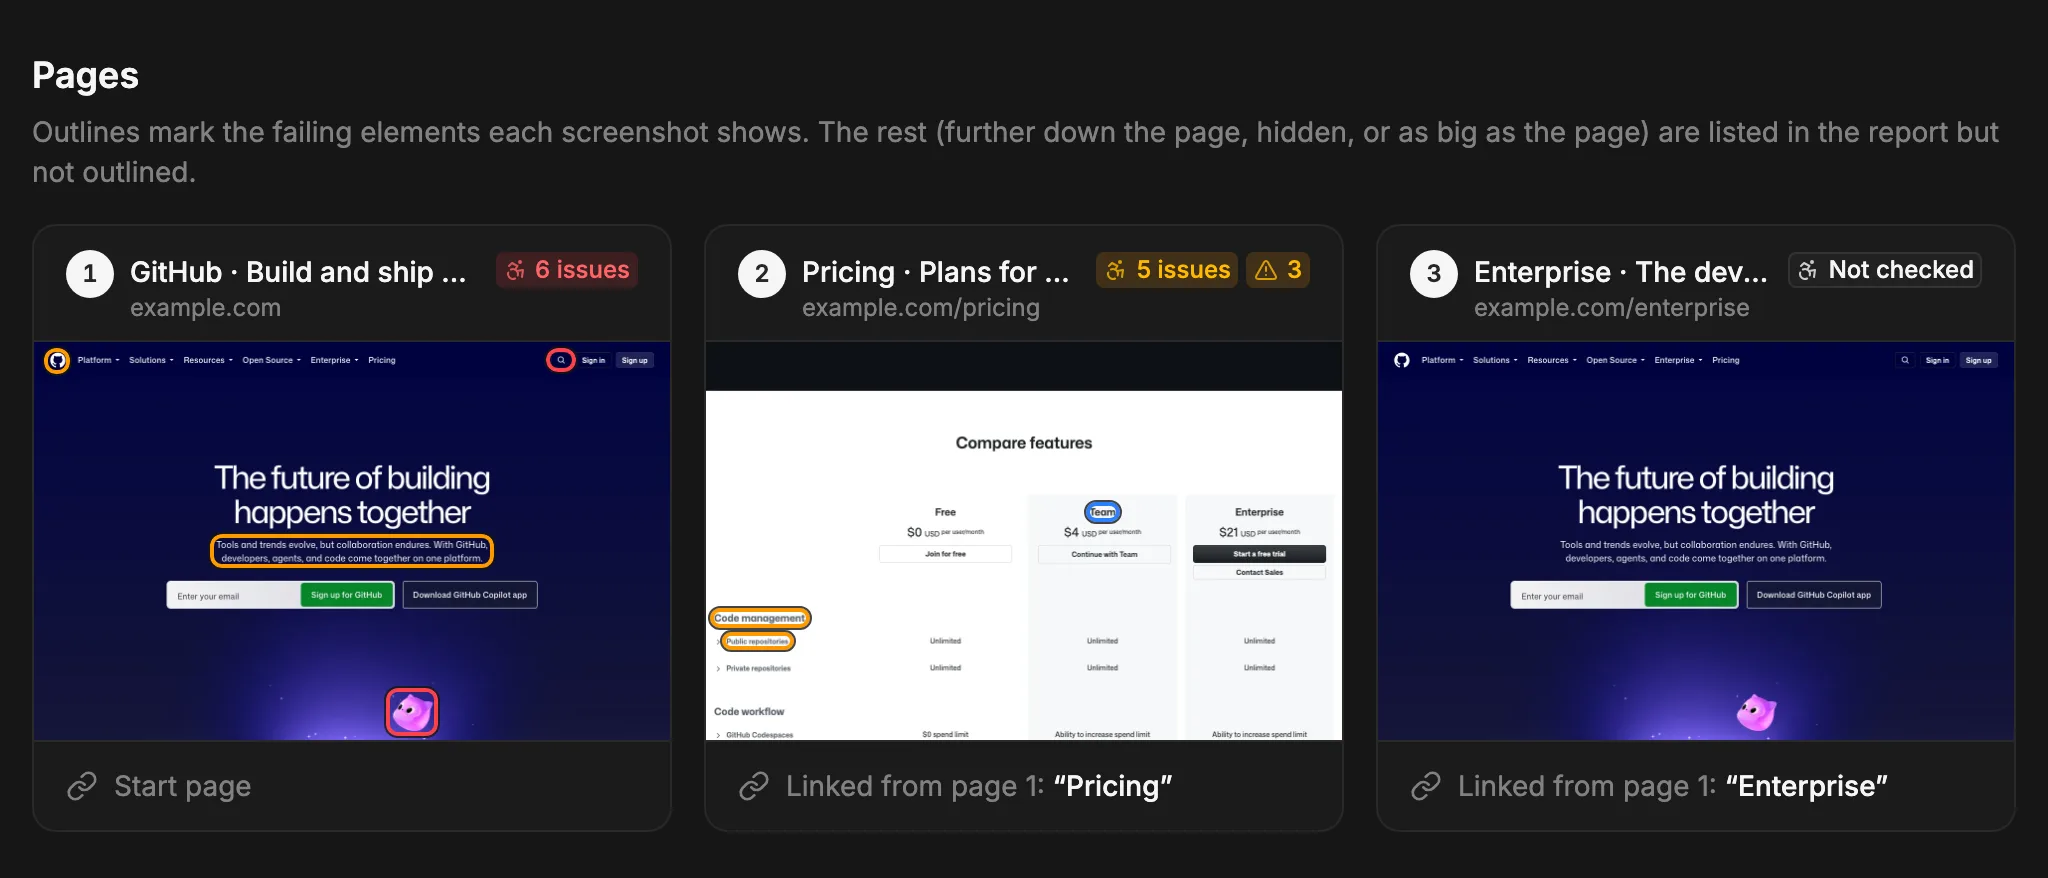Click the number 2 circle on the Pricing card
Screen dimensions: 2048x878
point(762,274)
